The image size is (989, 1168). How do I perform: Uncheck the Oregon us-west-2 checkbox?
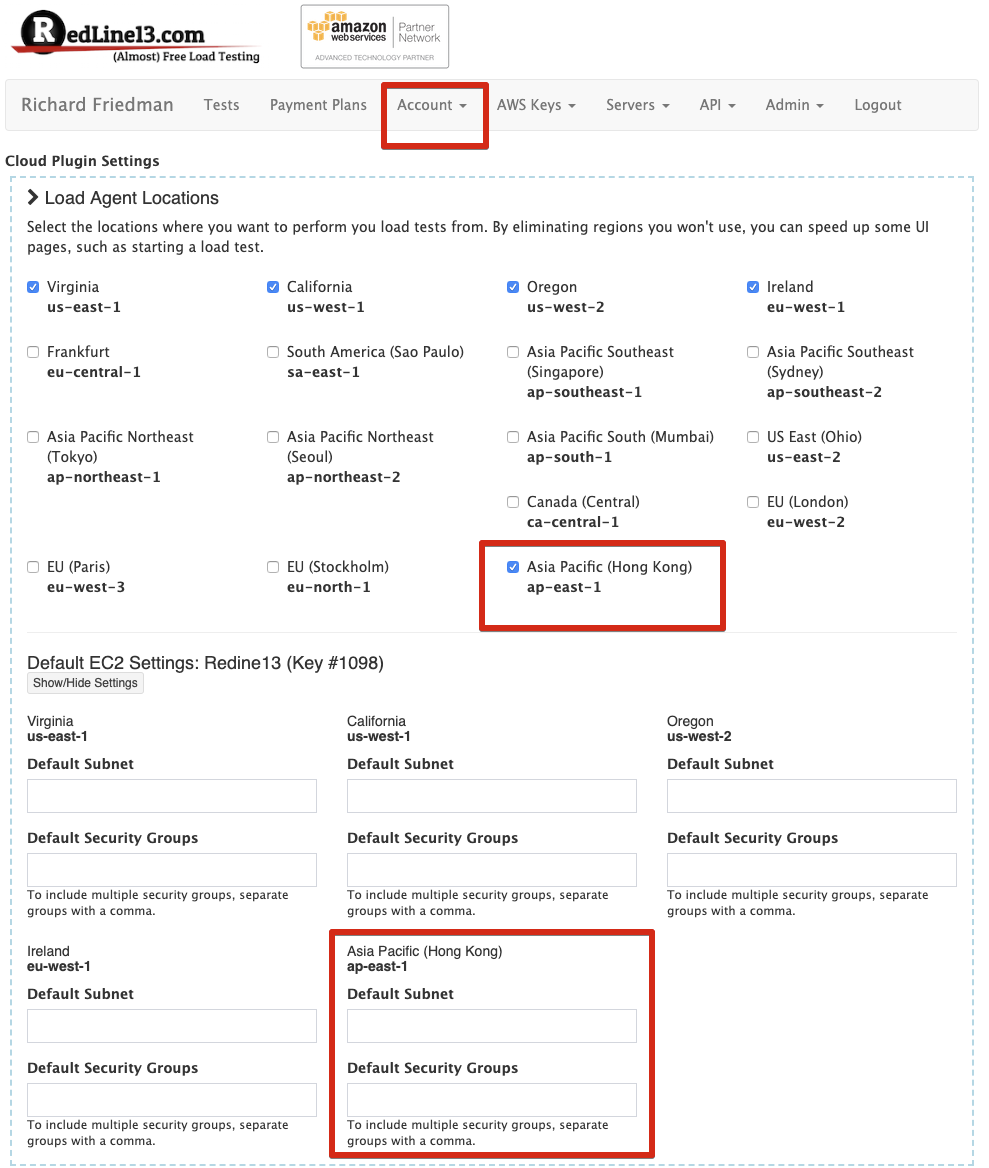pos(513,287)
